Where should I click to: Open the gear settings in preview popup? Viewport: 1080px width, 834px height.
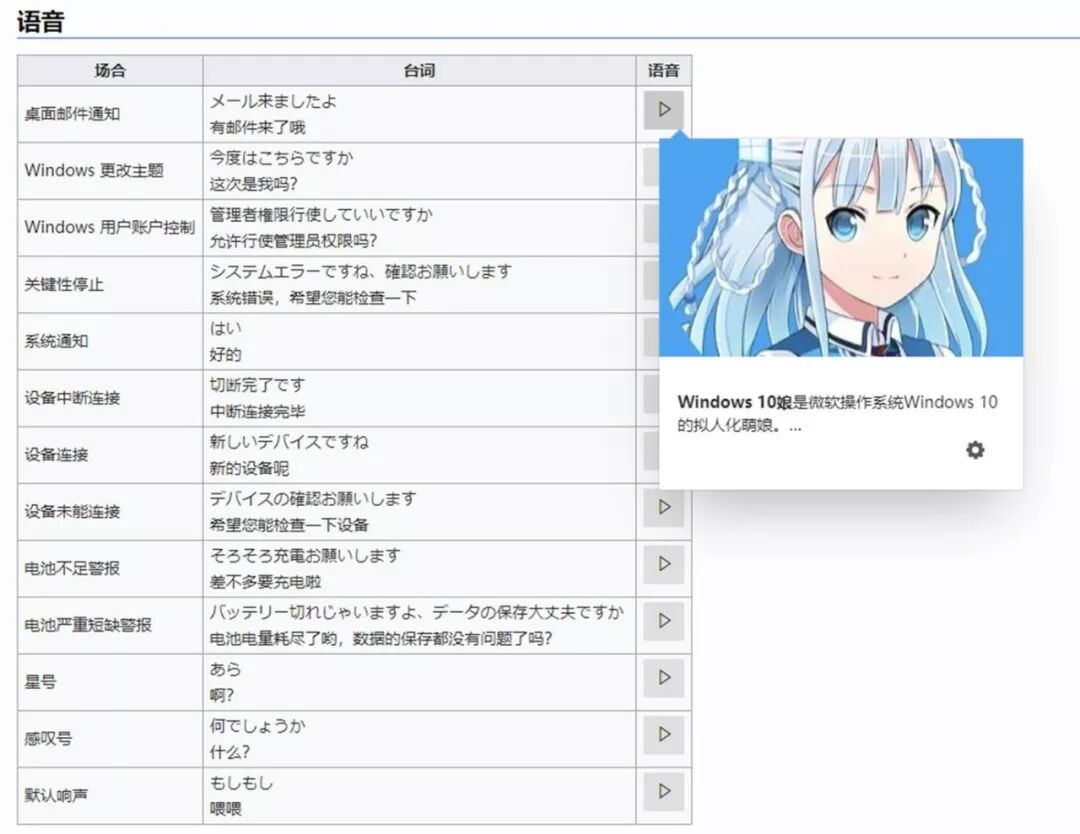pos(975,450)
